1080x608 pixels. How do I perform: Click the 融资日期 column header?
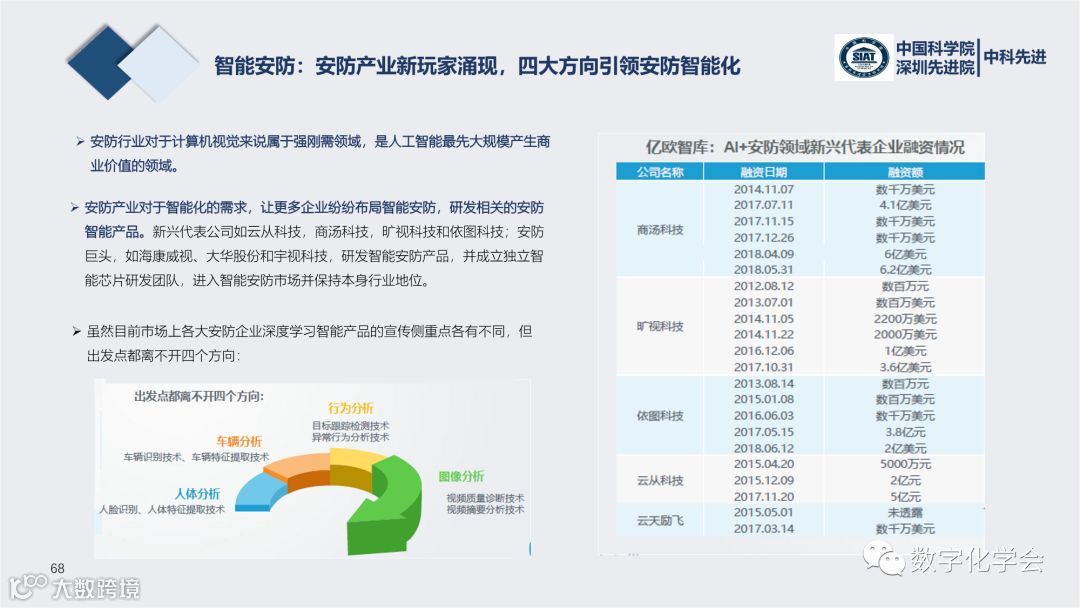763,172
